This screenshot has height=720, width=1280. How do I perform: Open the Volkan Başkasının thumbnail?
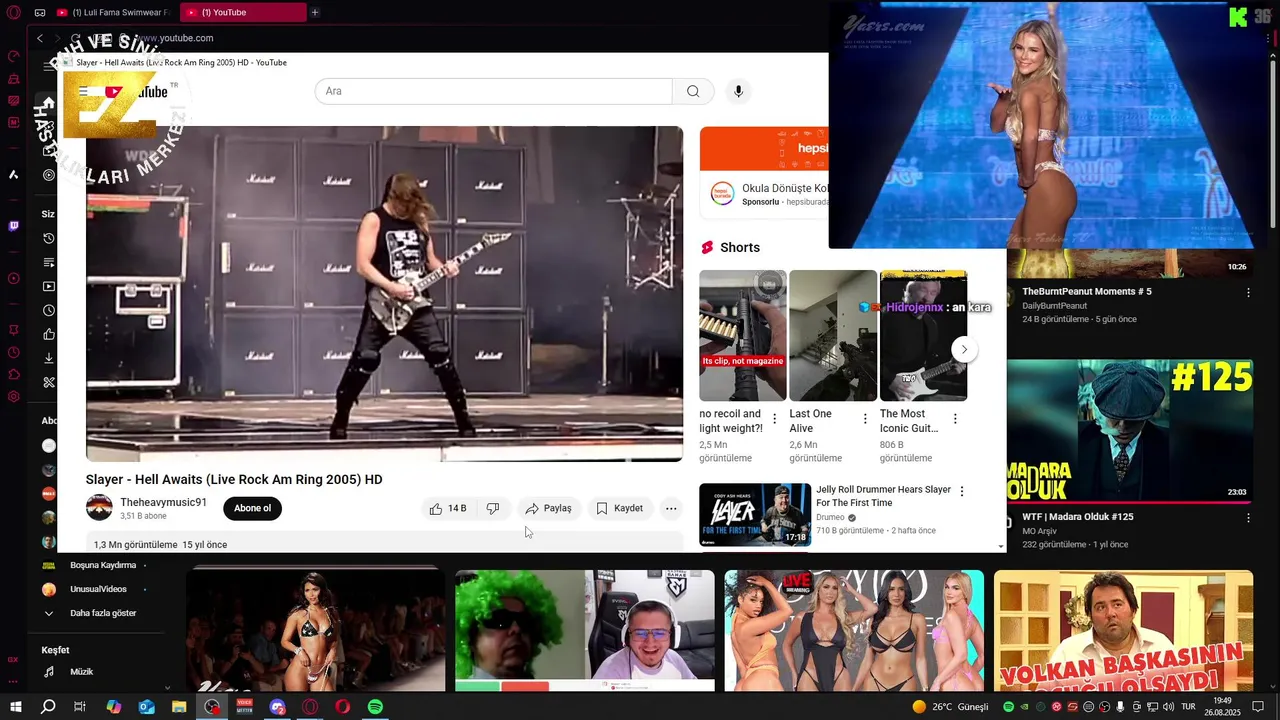click(x=1123, y=630)
